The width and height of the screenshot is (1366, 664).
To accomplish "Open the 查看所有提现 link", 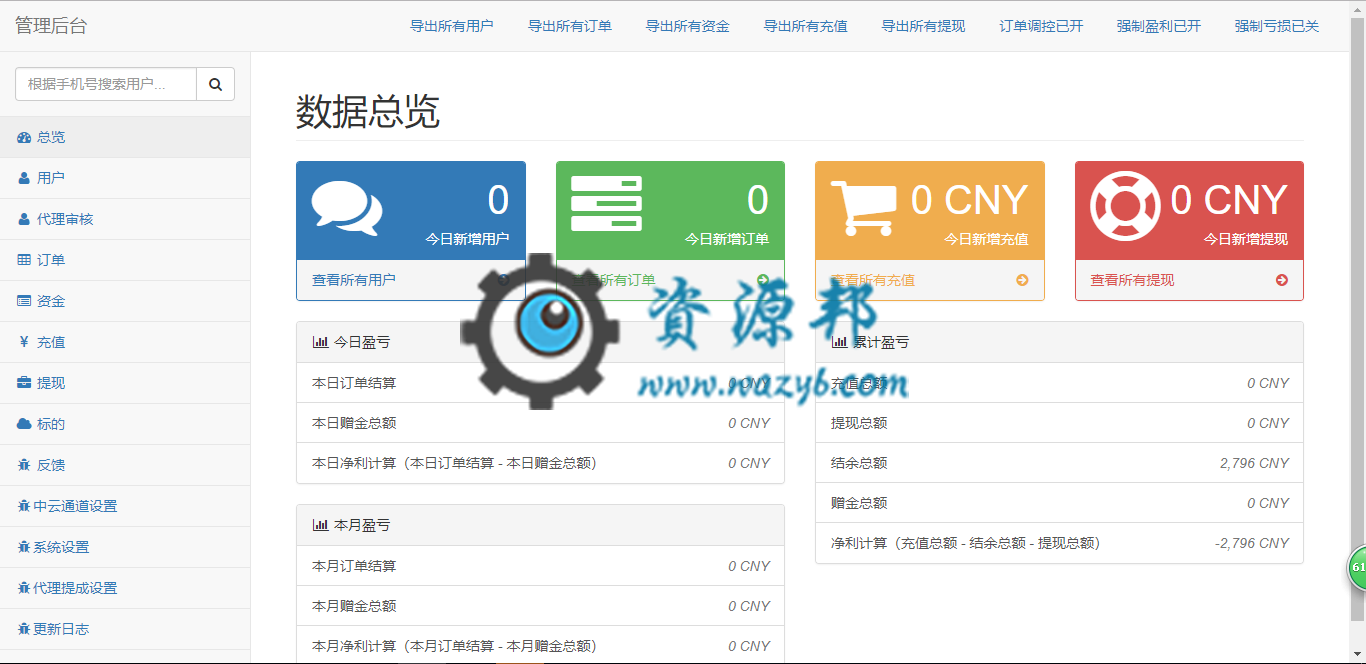I will pos(1132,280).
